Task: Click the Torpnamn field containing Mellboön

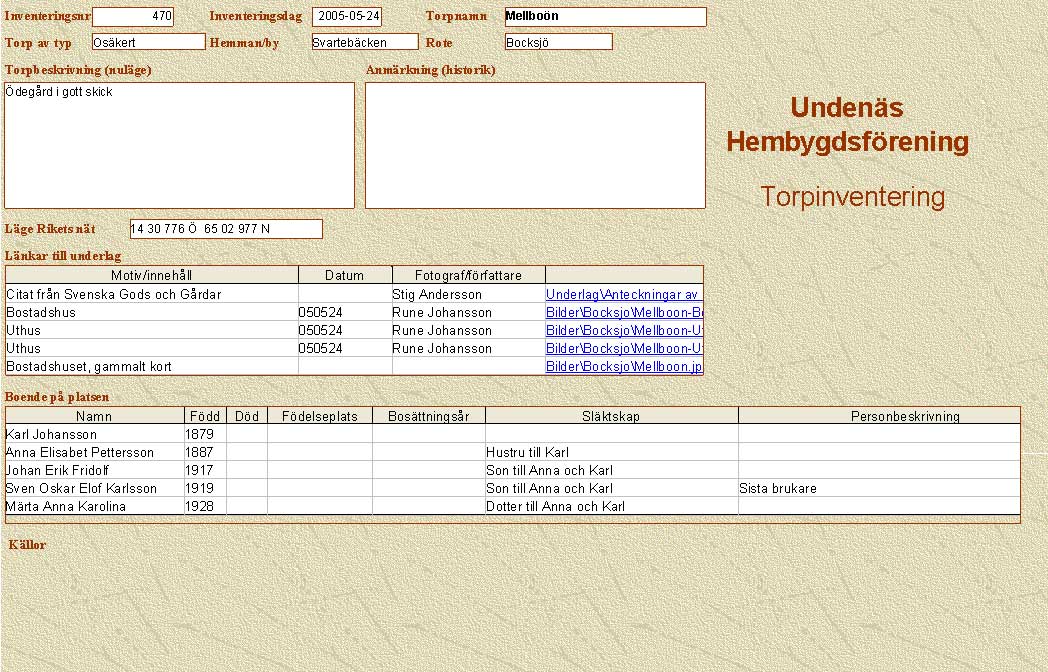Action: click(x=605, y=17)
